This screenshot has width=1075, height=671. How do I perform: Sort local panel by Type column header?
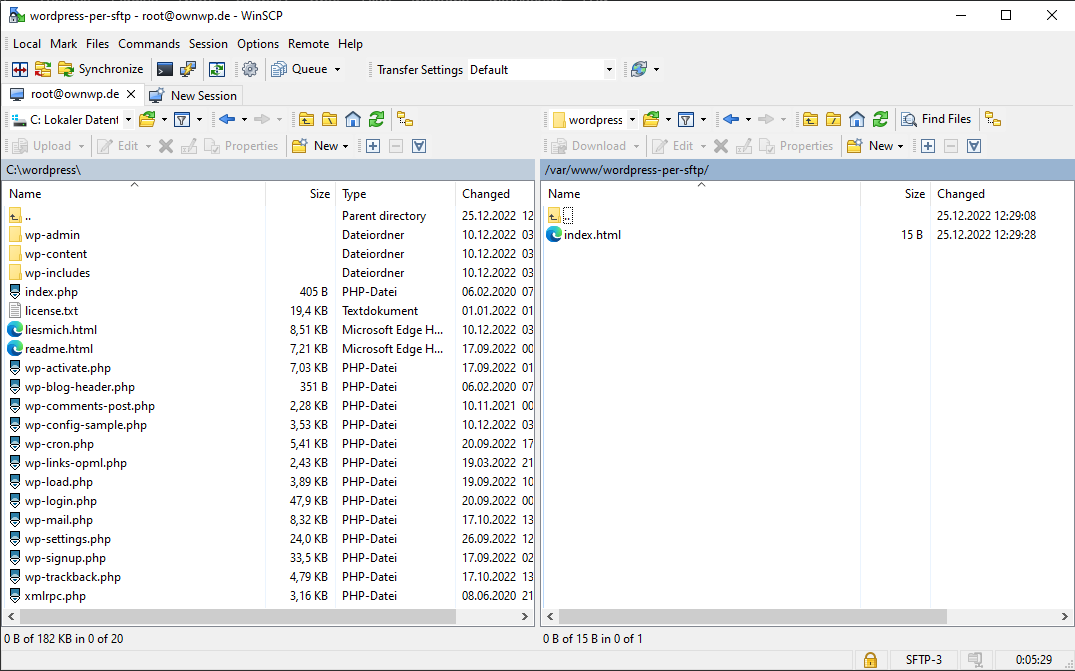point(395,194)
